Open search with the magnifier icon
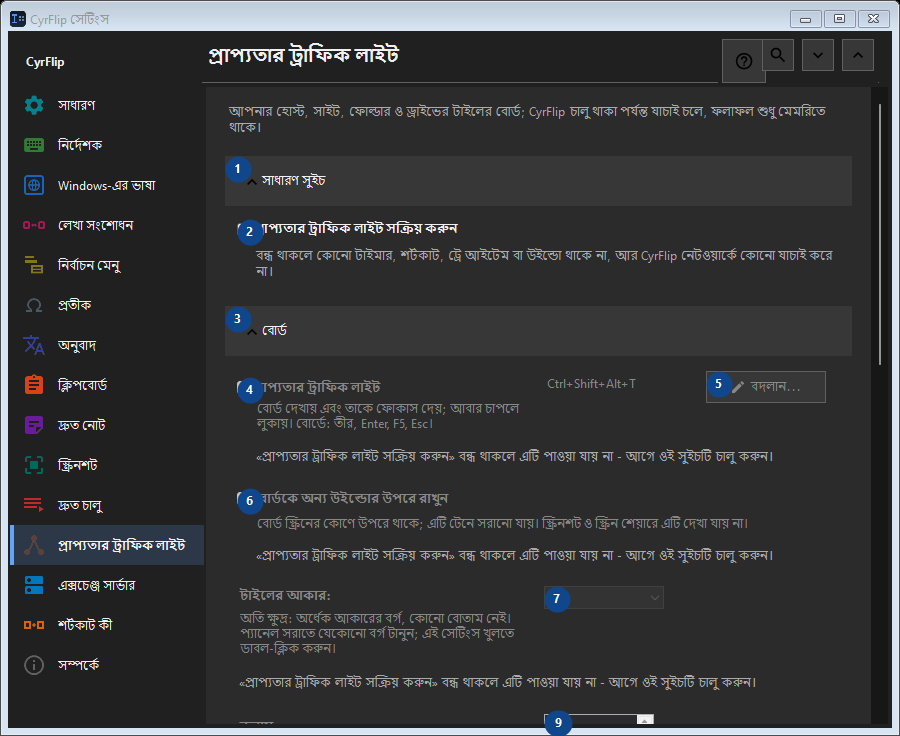This screenshot has width=900, height=736. coord(778,55)
